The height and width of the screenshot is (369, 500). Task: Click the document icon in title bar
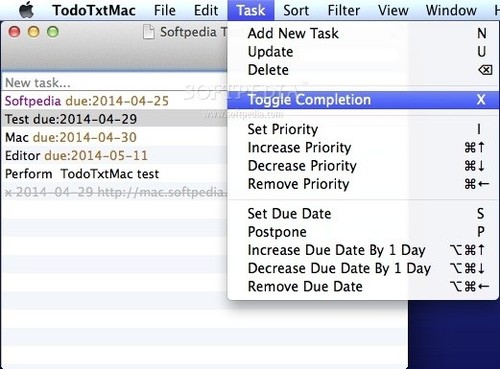[149, 32]
